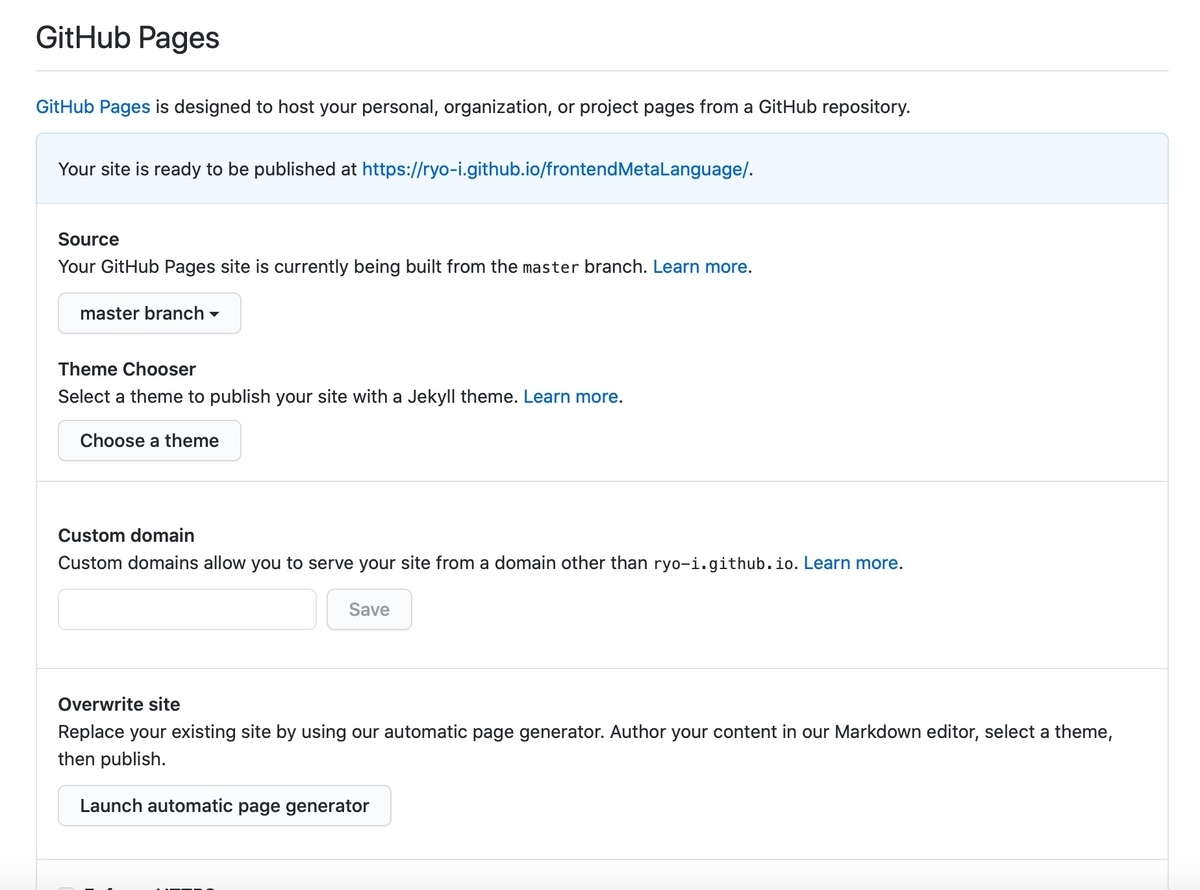
Task: Click the Source section label
Action: [x=88, y=239]
